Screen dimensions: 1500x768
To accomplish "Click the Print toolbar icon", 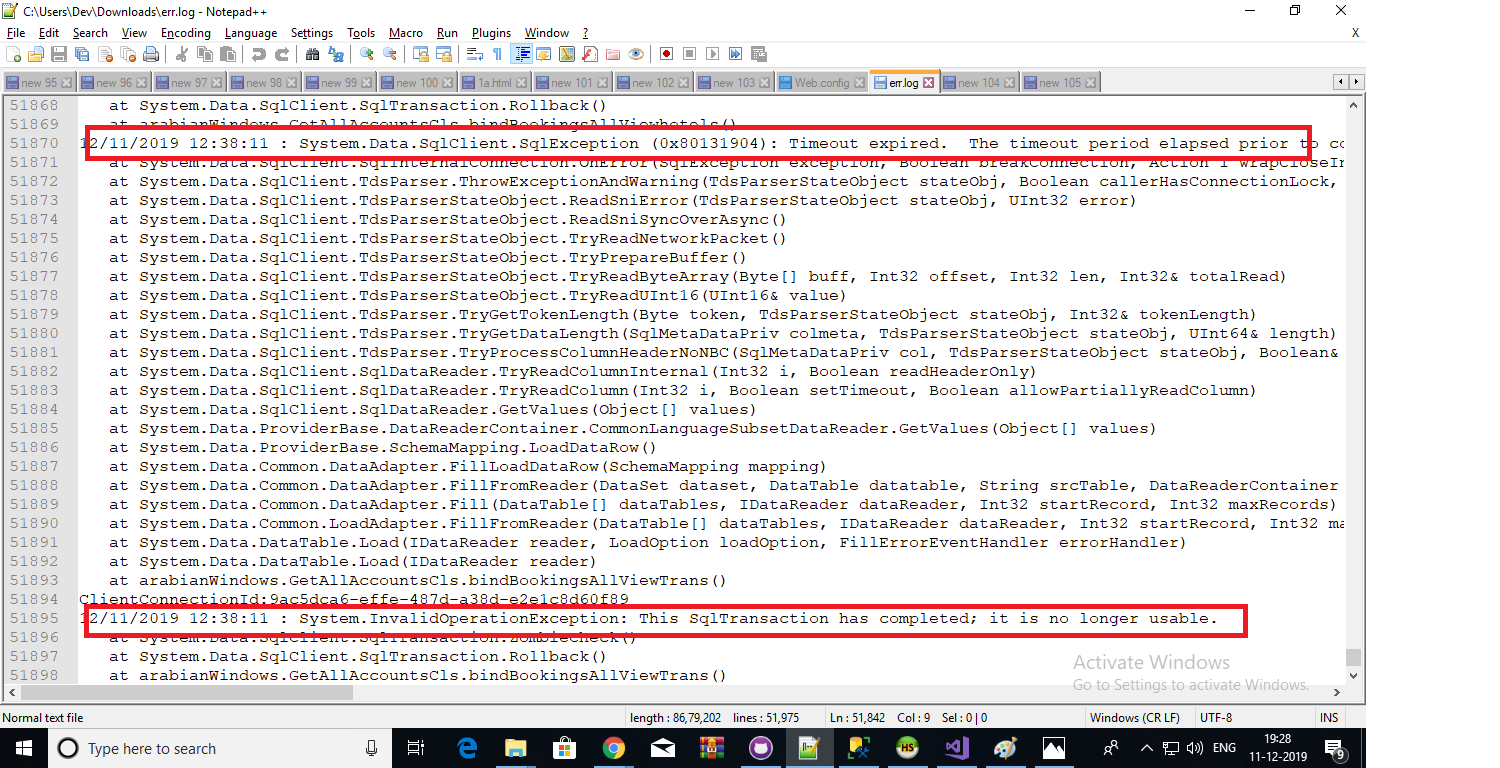I will click(x=150, y=54).
